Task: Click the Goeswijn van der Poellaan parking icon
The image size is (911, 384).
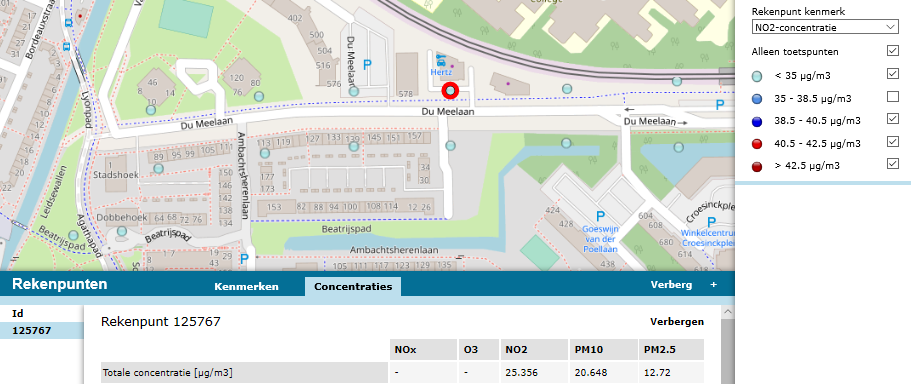Action: click(600, 216)
